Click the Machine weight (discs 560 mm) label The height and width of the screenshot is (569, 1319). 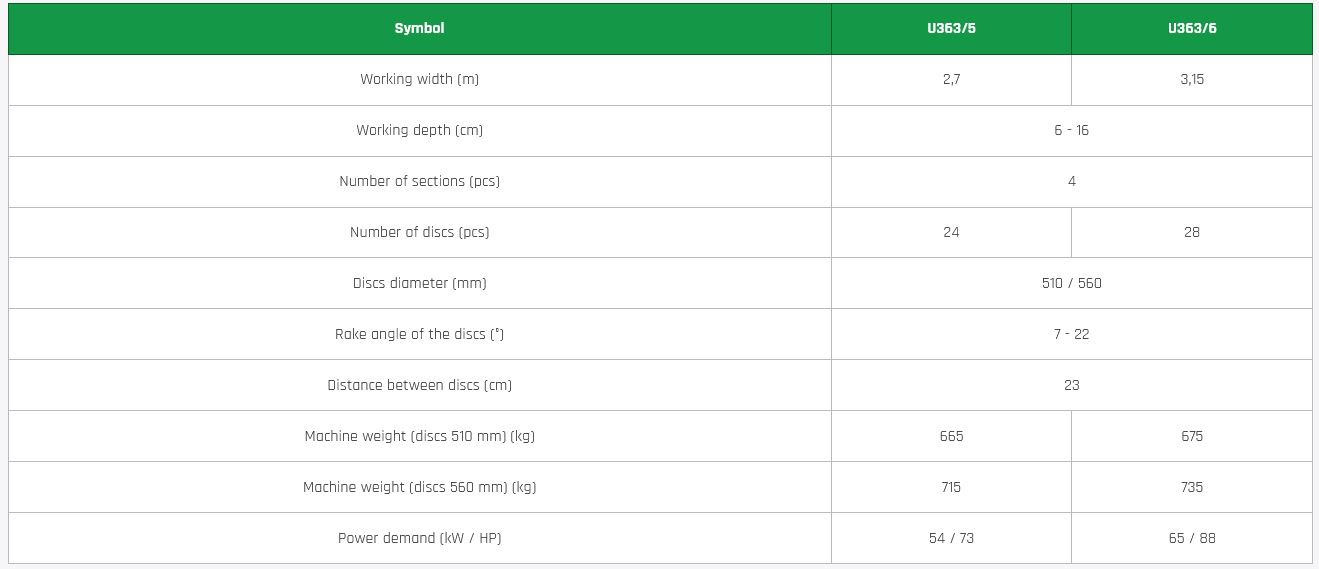tap(419, 487)
